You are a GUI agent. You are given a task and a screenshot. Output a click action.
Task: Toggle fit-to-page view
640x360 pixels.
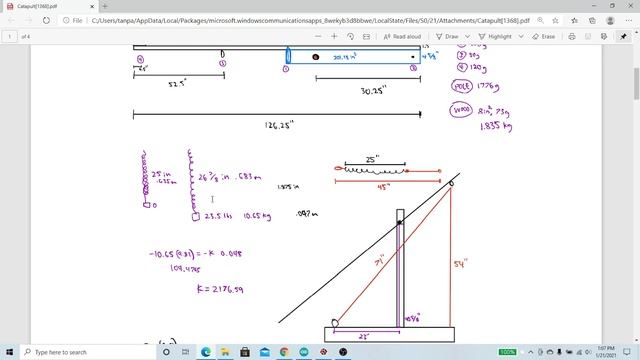(366, 36)
